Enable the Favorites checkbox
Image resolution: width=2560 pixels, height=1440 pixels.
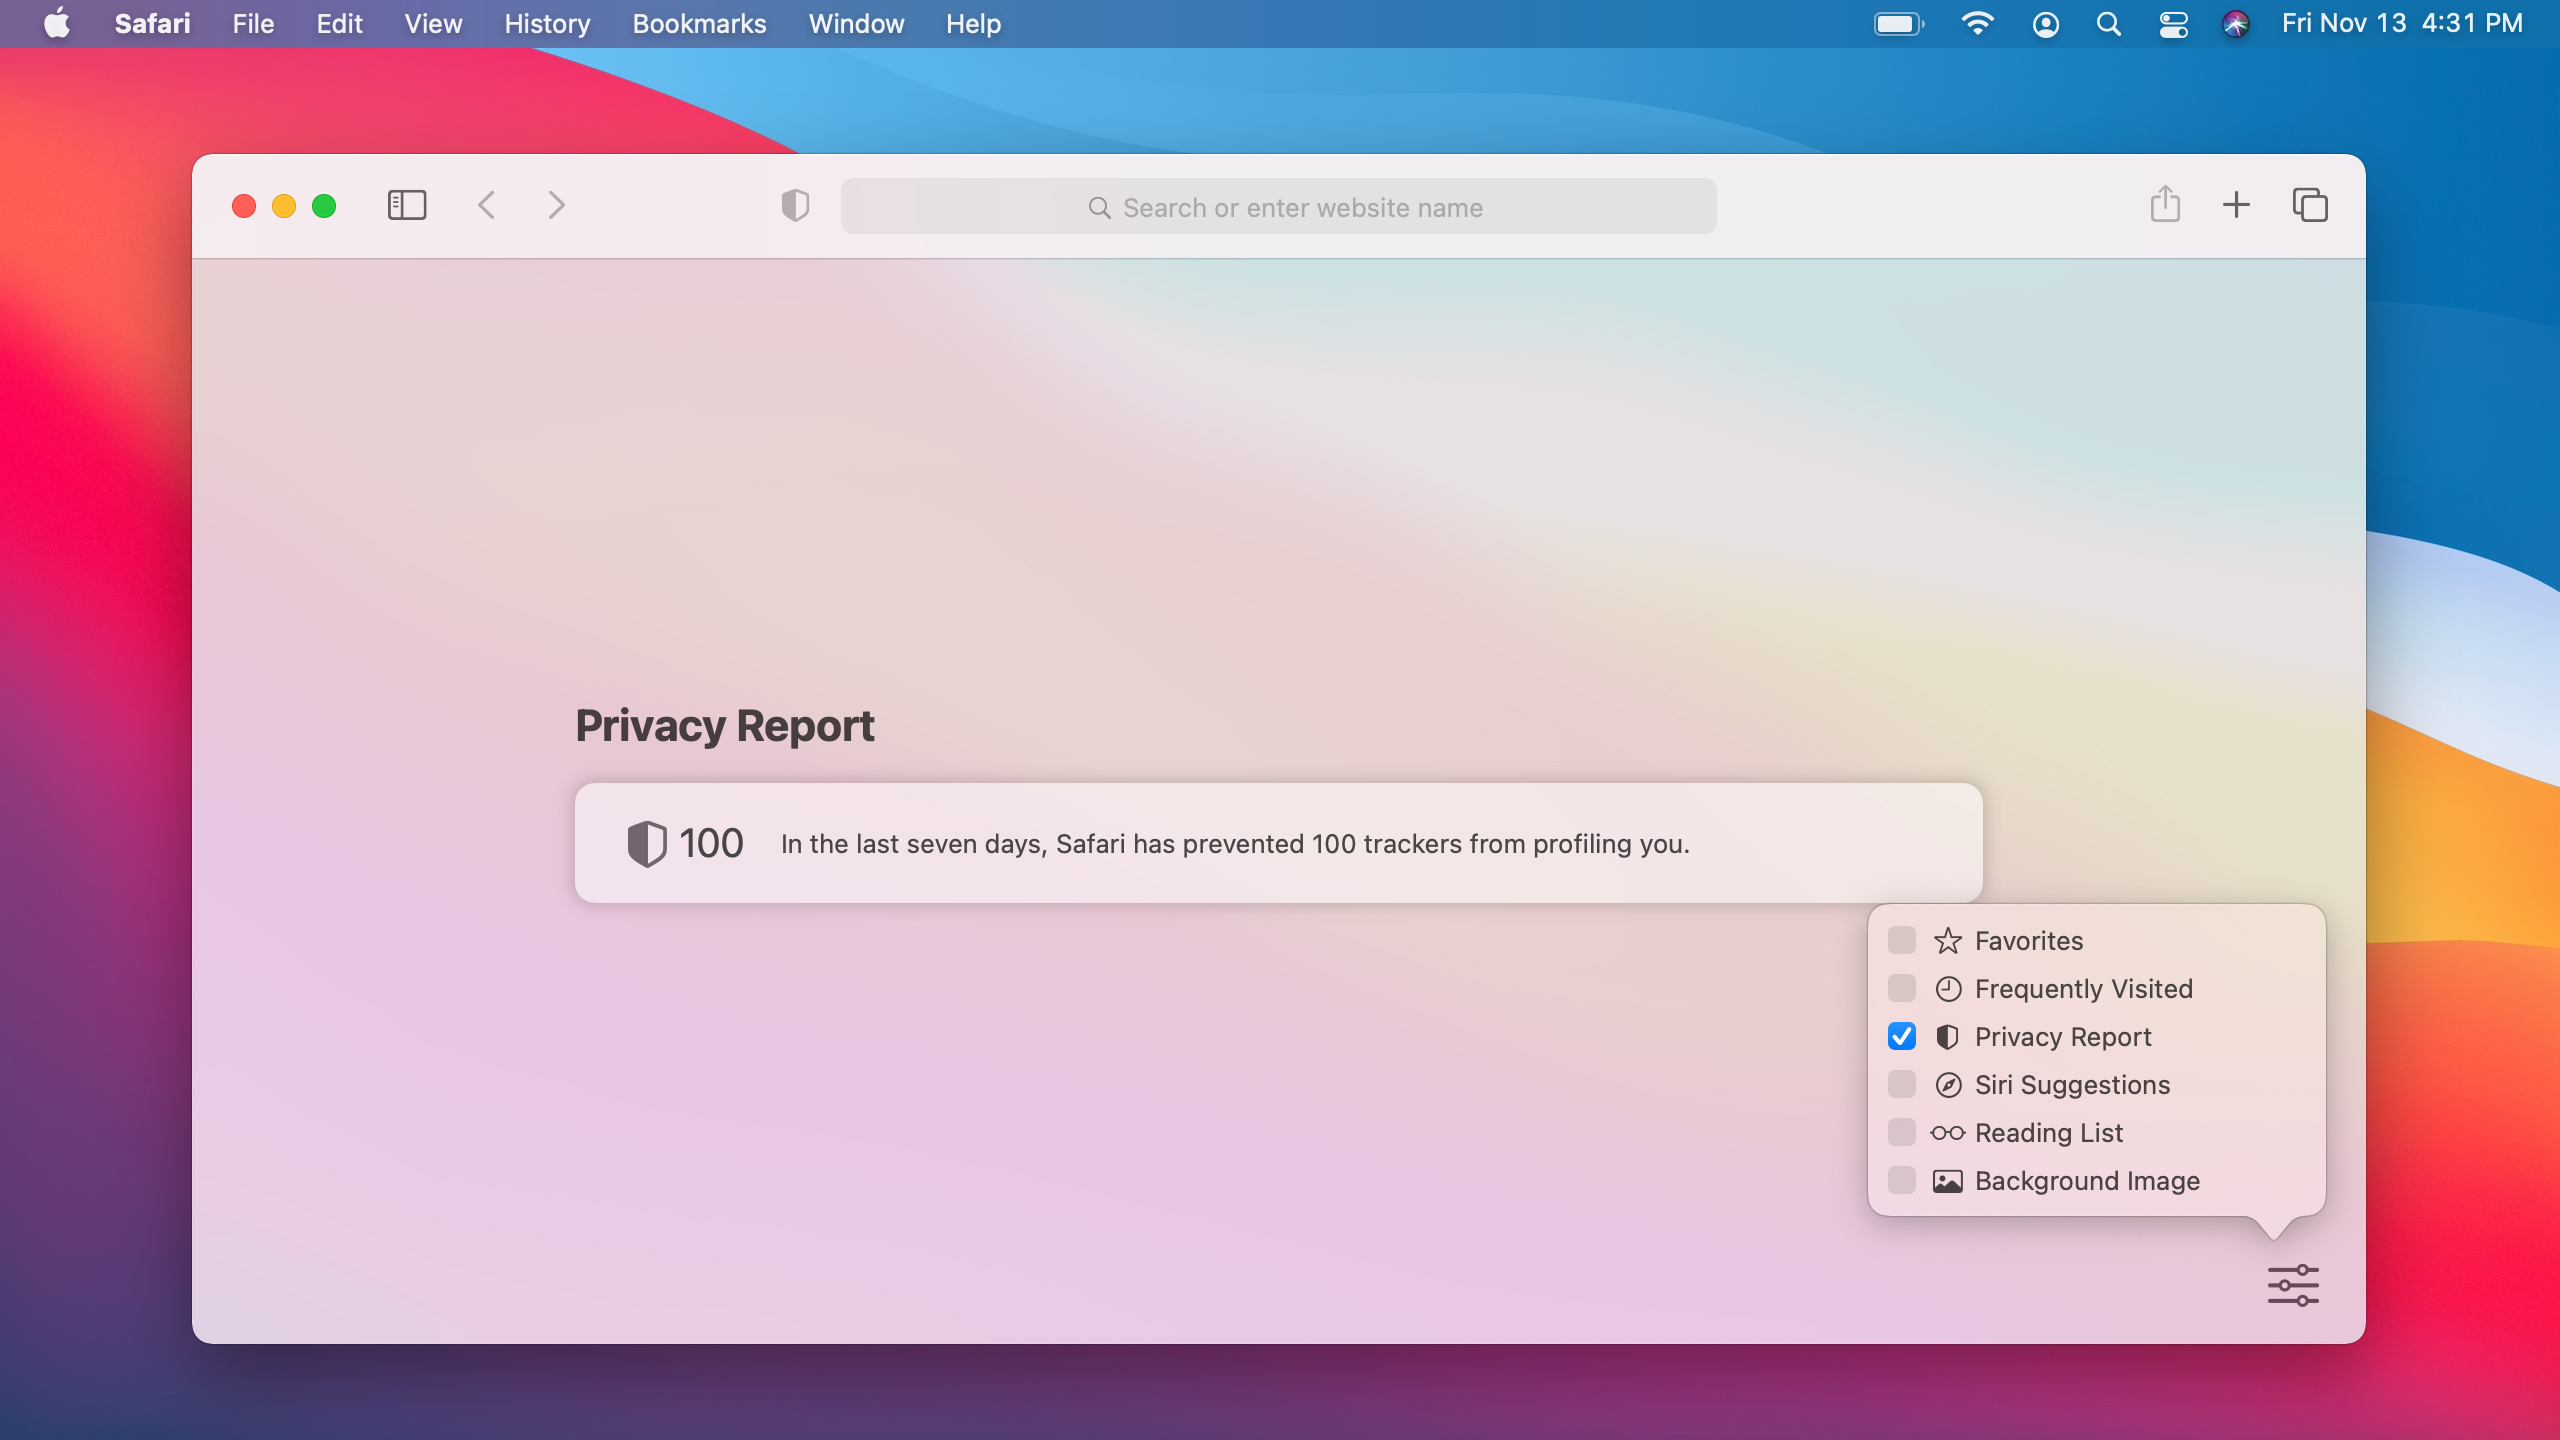(1902, 940)
